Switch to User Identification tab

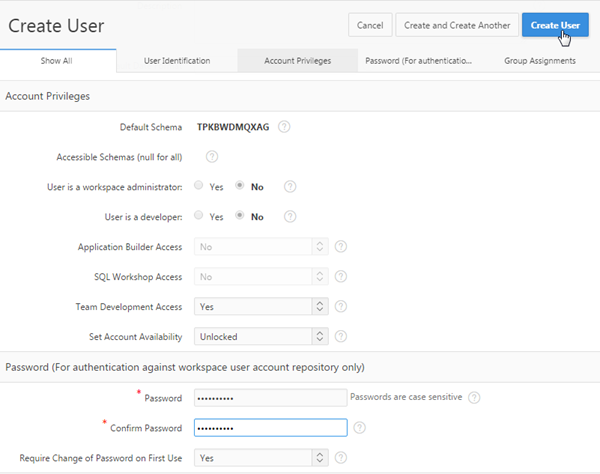[177, 61]
